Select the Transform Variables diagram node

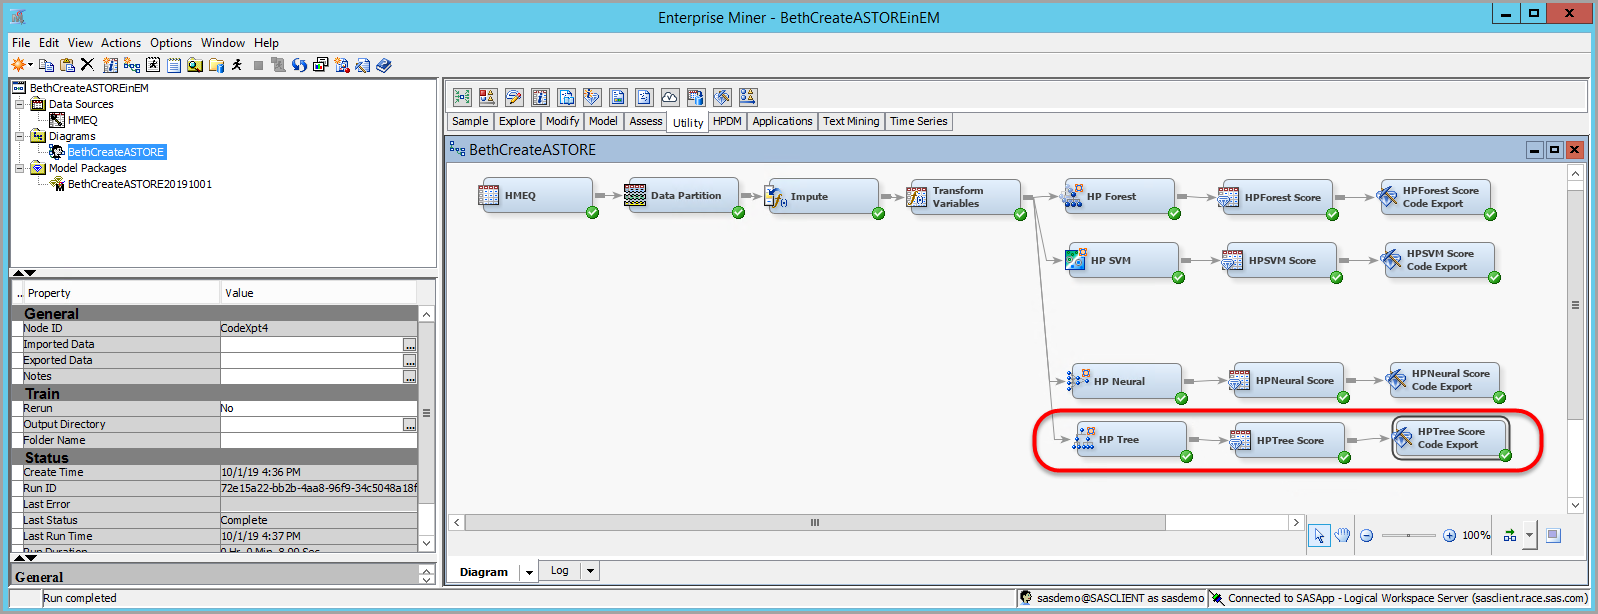click(x=965, y=197)
